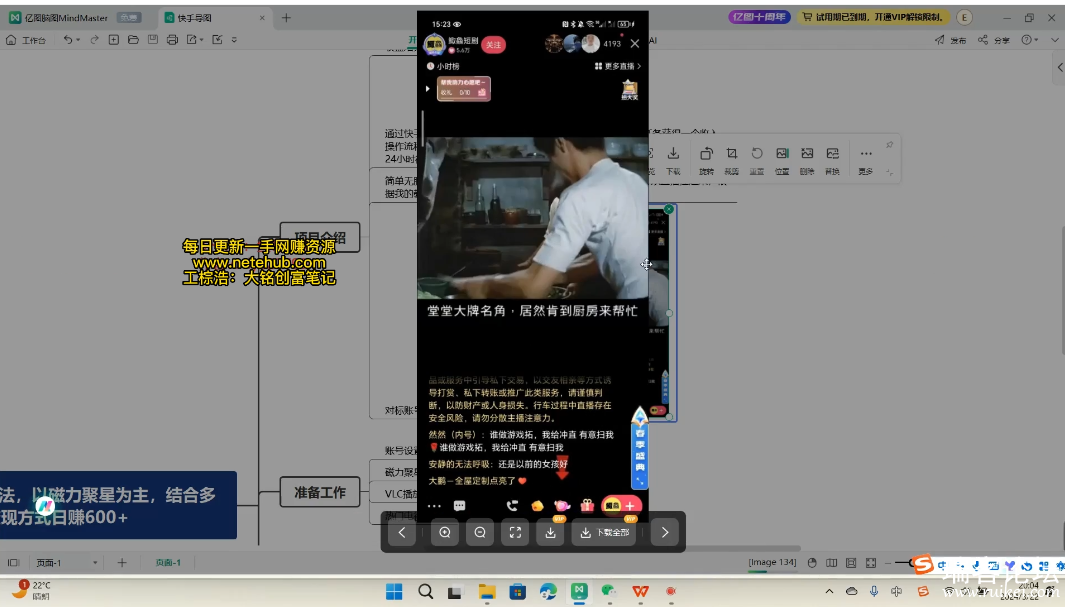Add a new tab with the plus button
Viewport: 1065px width, 607px height.
tap(286, 18)
